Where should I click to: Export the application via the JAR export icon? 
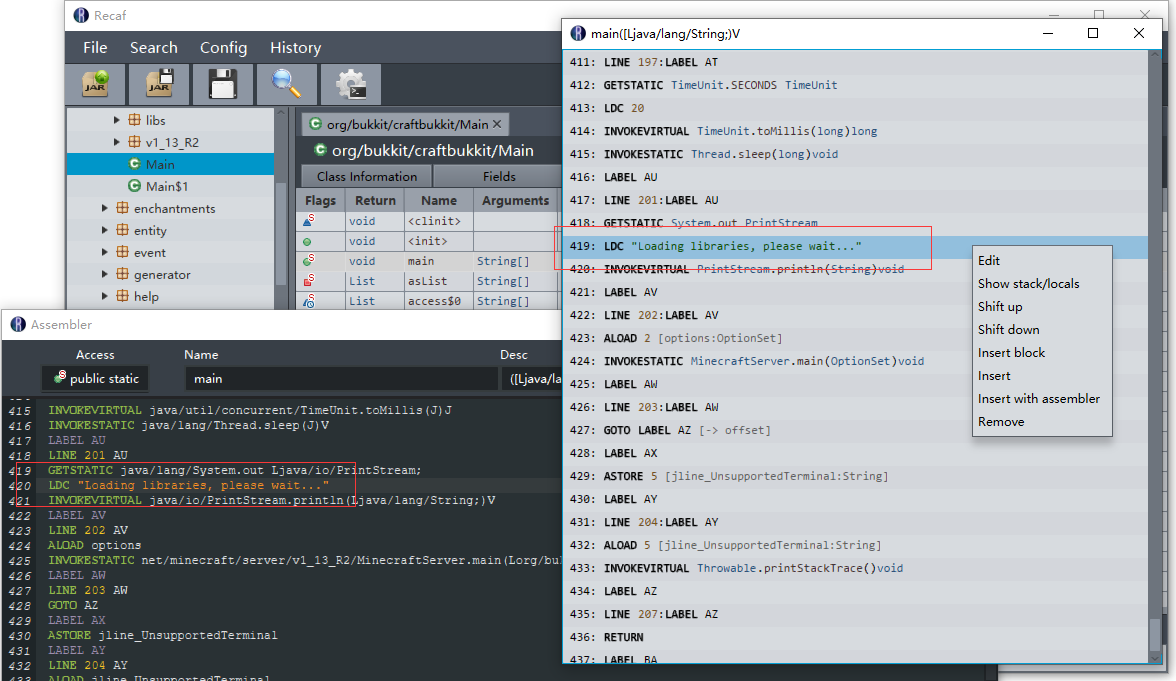(x=160, y=84)
